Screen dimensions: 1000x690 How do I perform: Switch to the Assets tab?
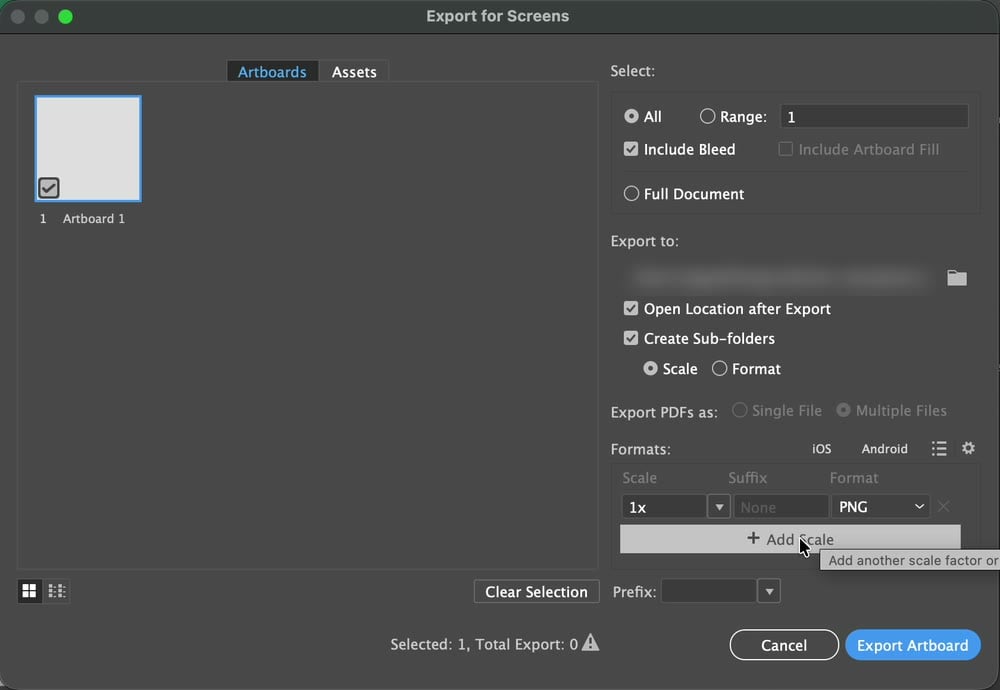click(354, 71)
